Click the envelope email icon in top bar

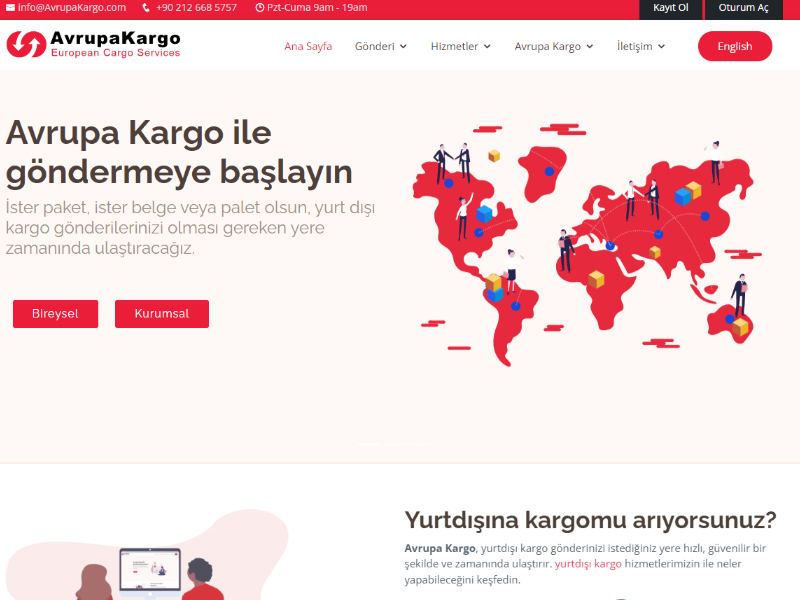(10, 8)
